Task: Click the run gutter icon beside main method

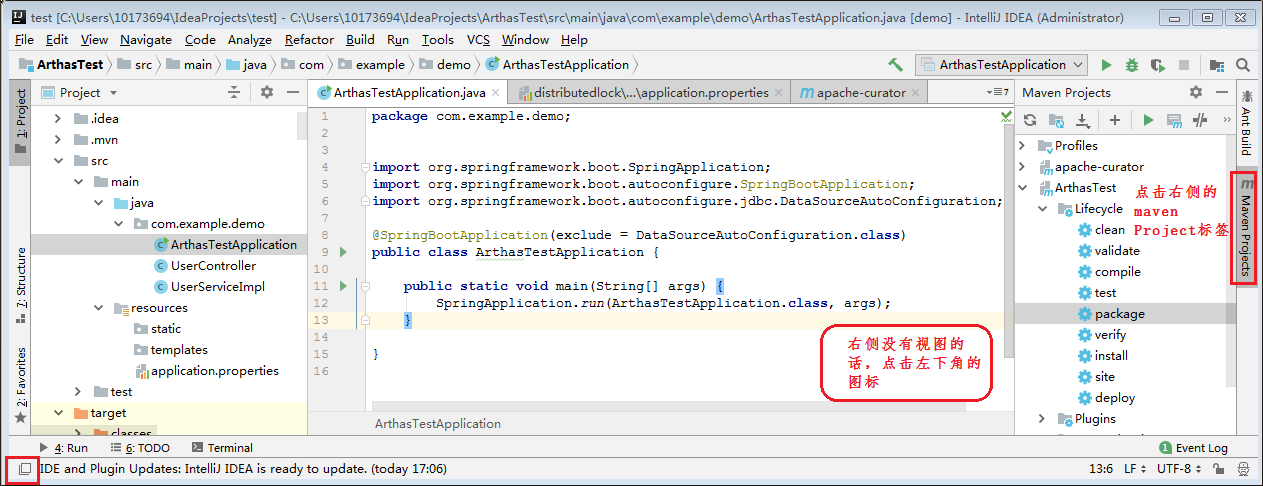Action: [345, 286]
